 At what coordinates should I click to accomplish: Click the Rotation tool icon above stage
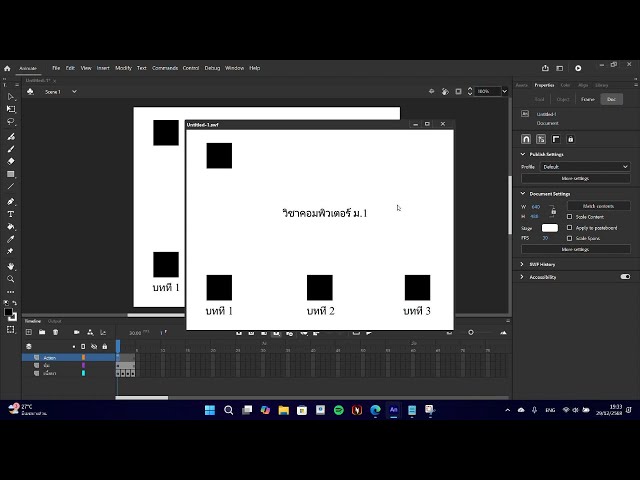coord(445,91)
